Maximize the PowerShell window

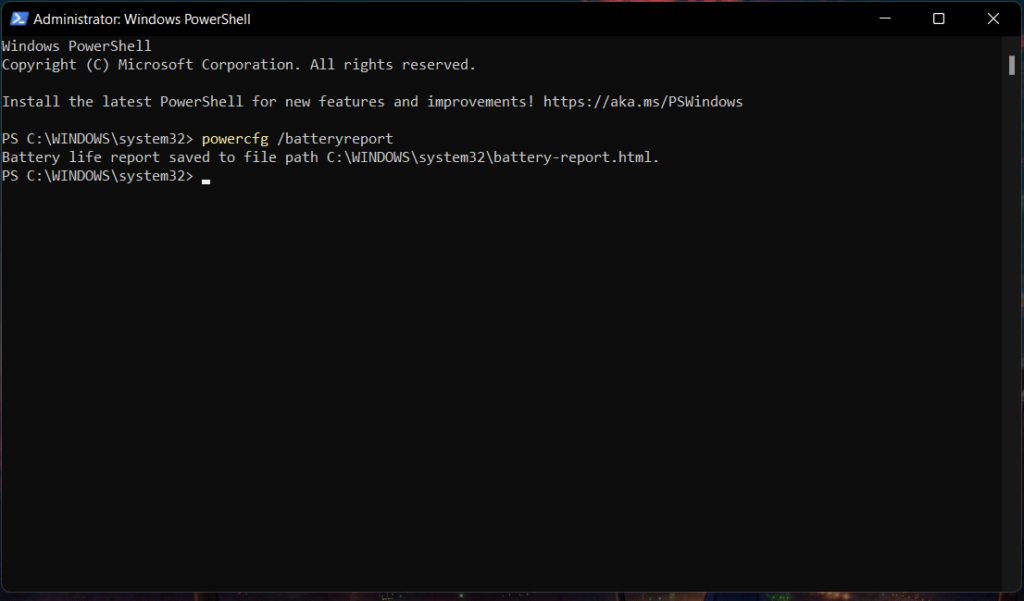coord(938,18)
